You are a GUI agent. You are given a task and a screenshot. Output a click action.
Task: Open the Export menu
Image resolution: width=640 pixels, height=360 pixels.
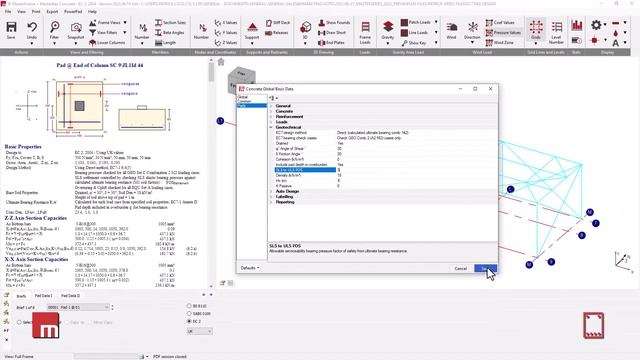point(52,11)
